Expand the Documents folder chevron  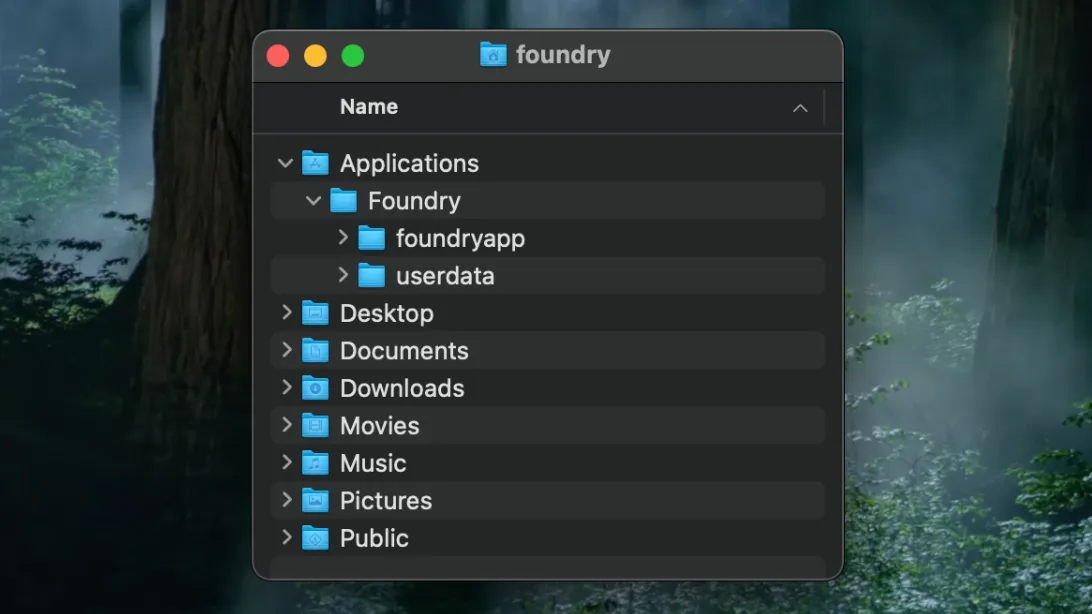[286, 350]
